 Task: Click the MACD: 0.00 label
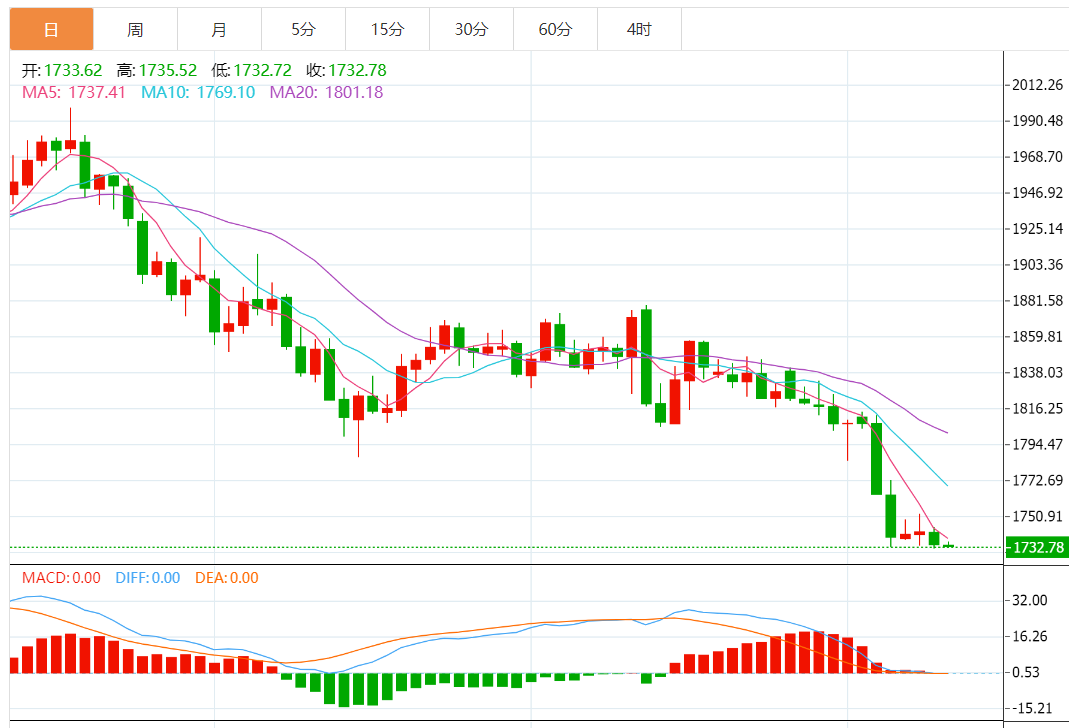click(61, 578)
